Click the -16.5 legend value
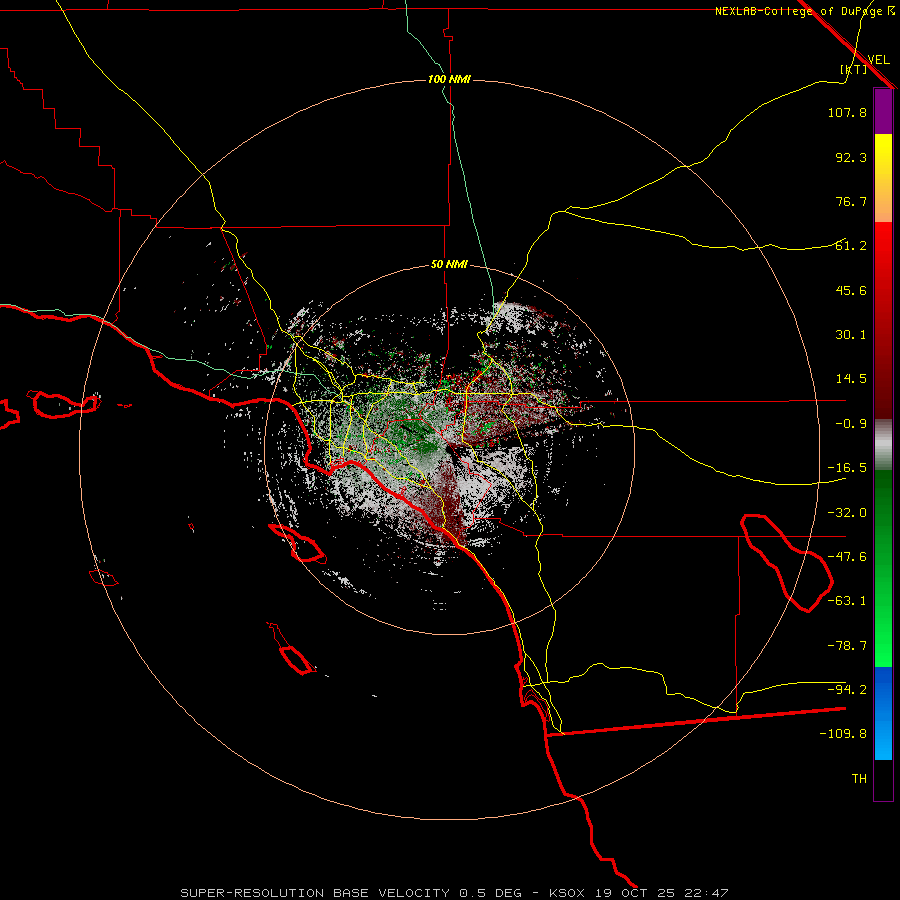Viewport: 900px width, 900px height. 847,468
